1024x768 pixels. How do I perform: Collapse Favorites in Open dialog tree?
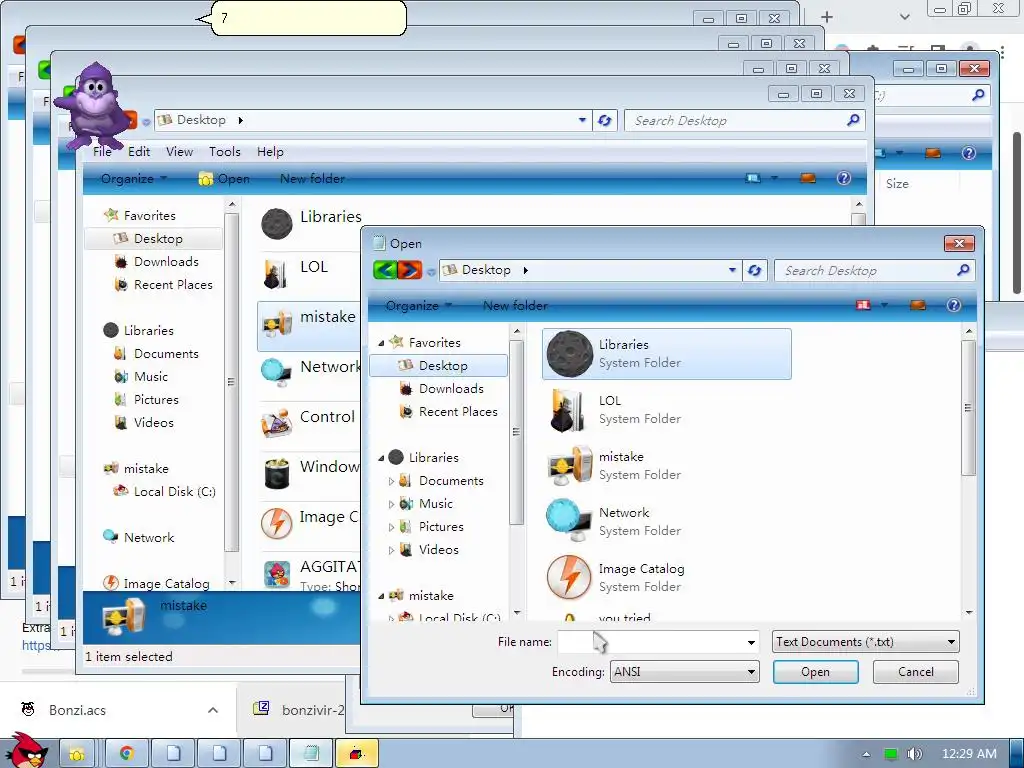[381, 343]
